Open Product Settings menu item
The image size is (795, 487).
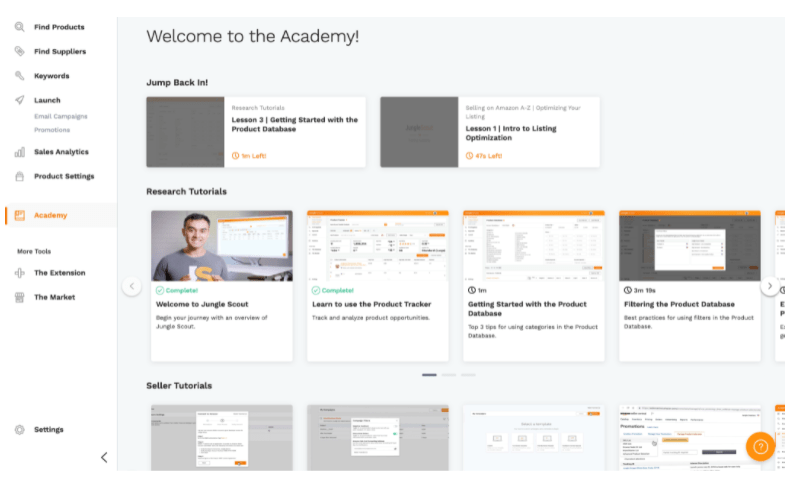click(x=64, y=176)
